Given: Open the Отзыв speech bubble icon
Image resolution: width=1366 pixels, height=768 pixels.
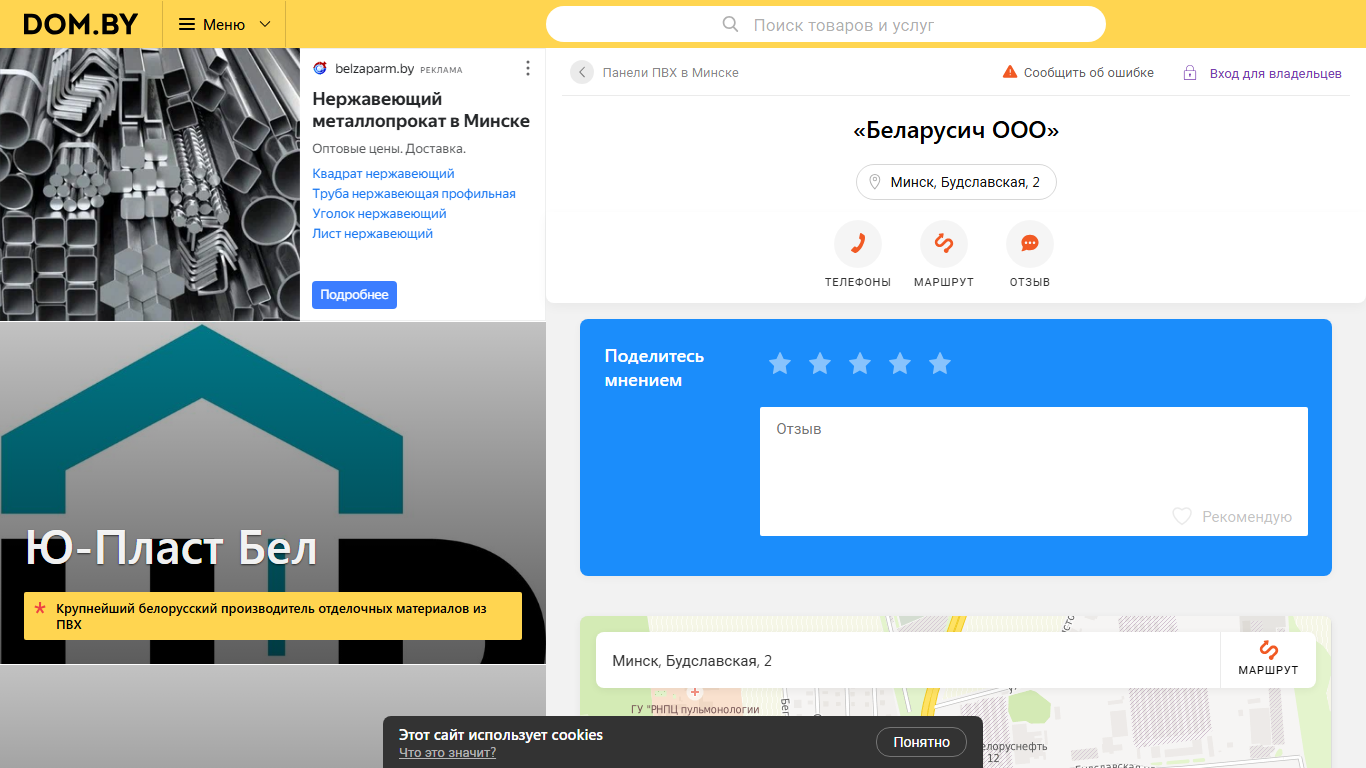Looking at the screenshot, I should point(1030,244).
